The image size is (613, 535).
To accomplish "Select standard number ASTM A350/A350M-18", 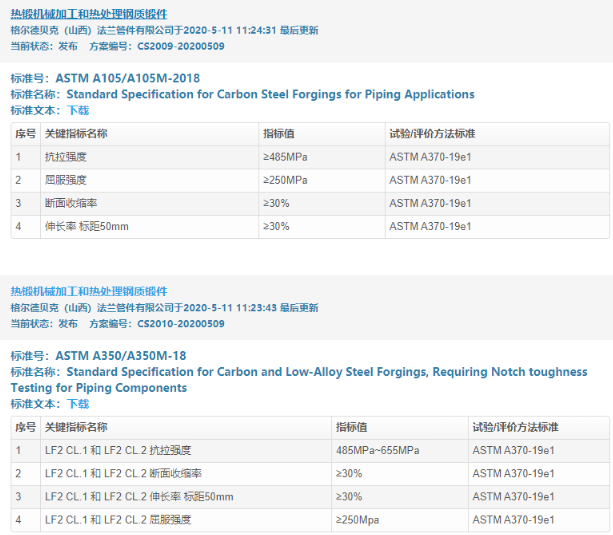I will click(x=120, y=356).
